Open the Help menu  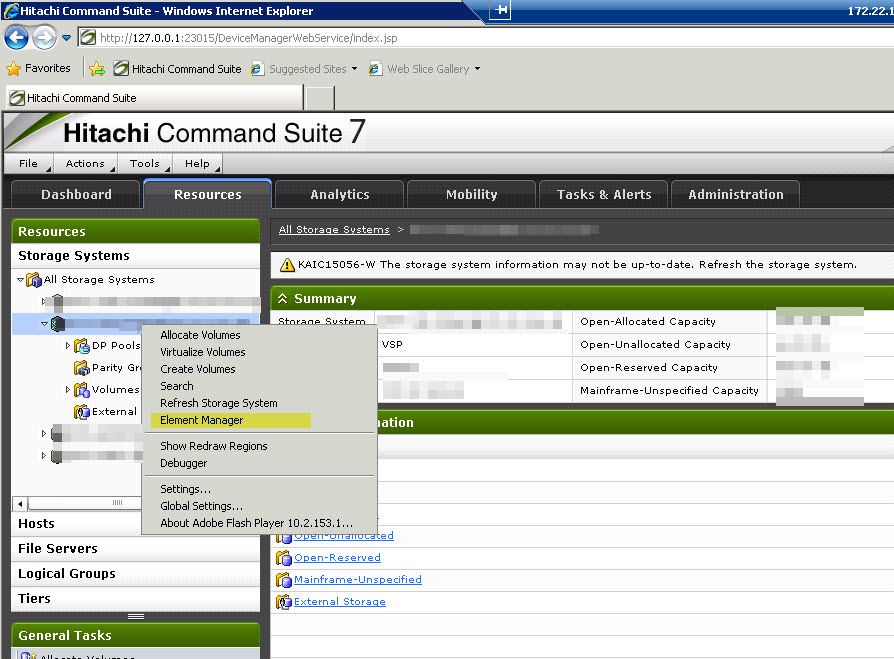point(197,164)
